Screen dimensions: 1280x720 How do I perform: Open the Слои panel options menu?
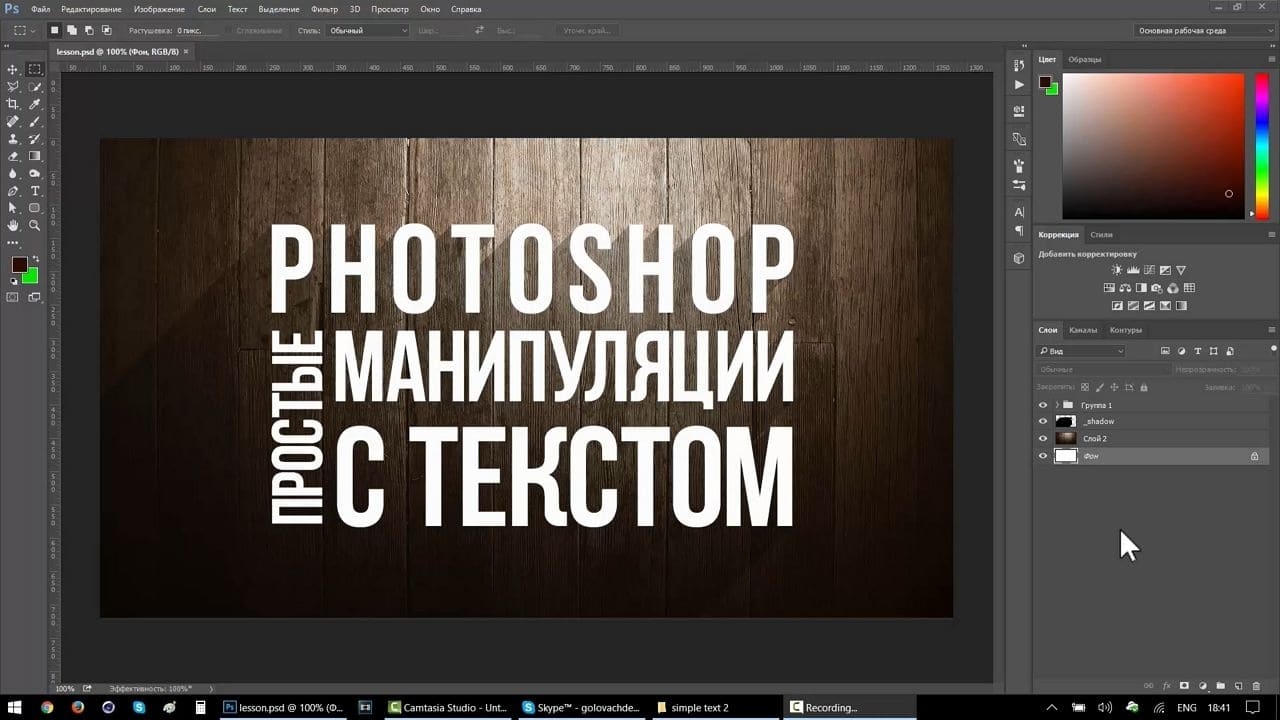(1272, 329)
